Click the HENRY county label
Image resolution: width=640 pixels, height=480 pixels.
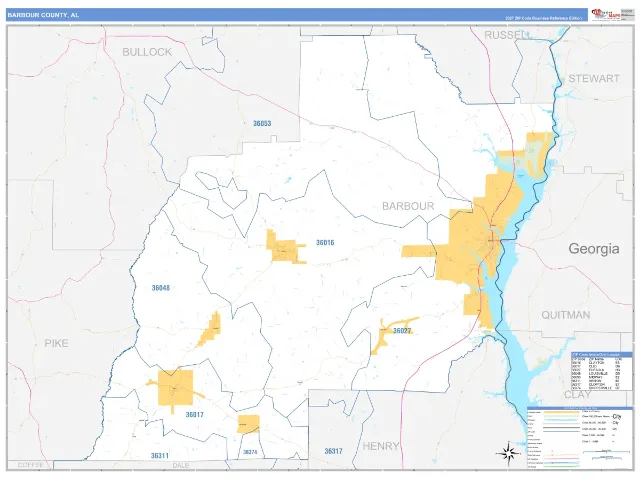[381, 446]
